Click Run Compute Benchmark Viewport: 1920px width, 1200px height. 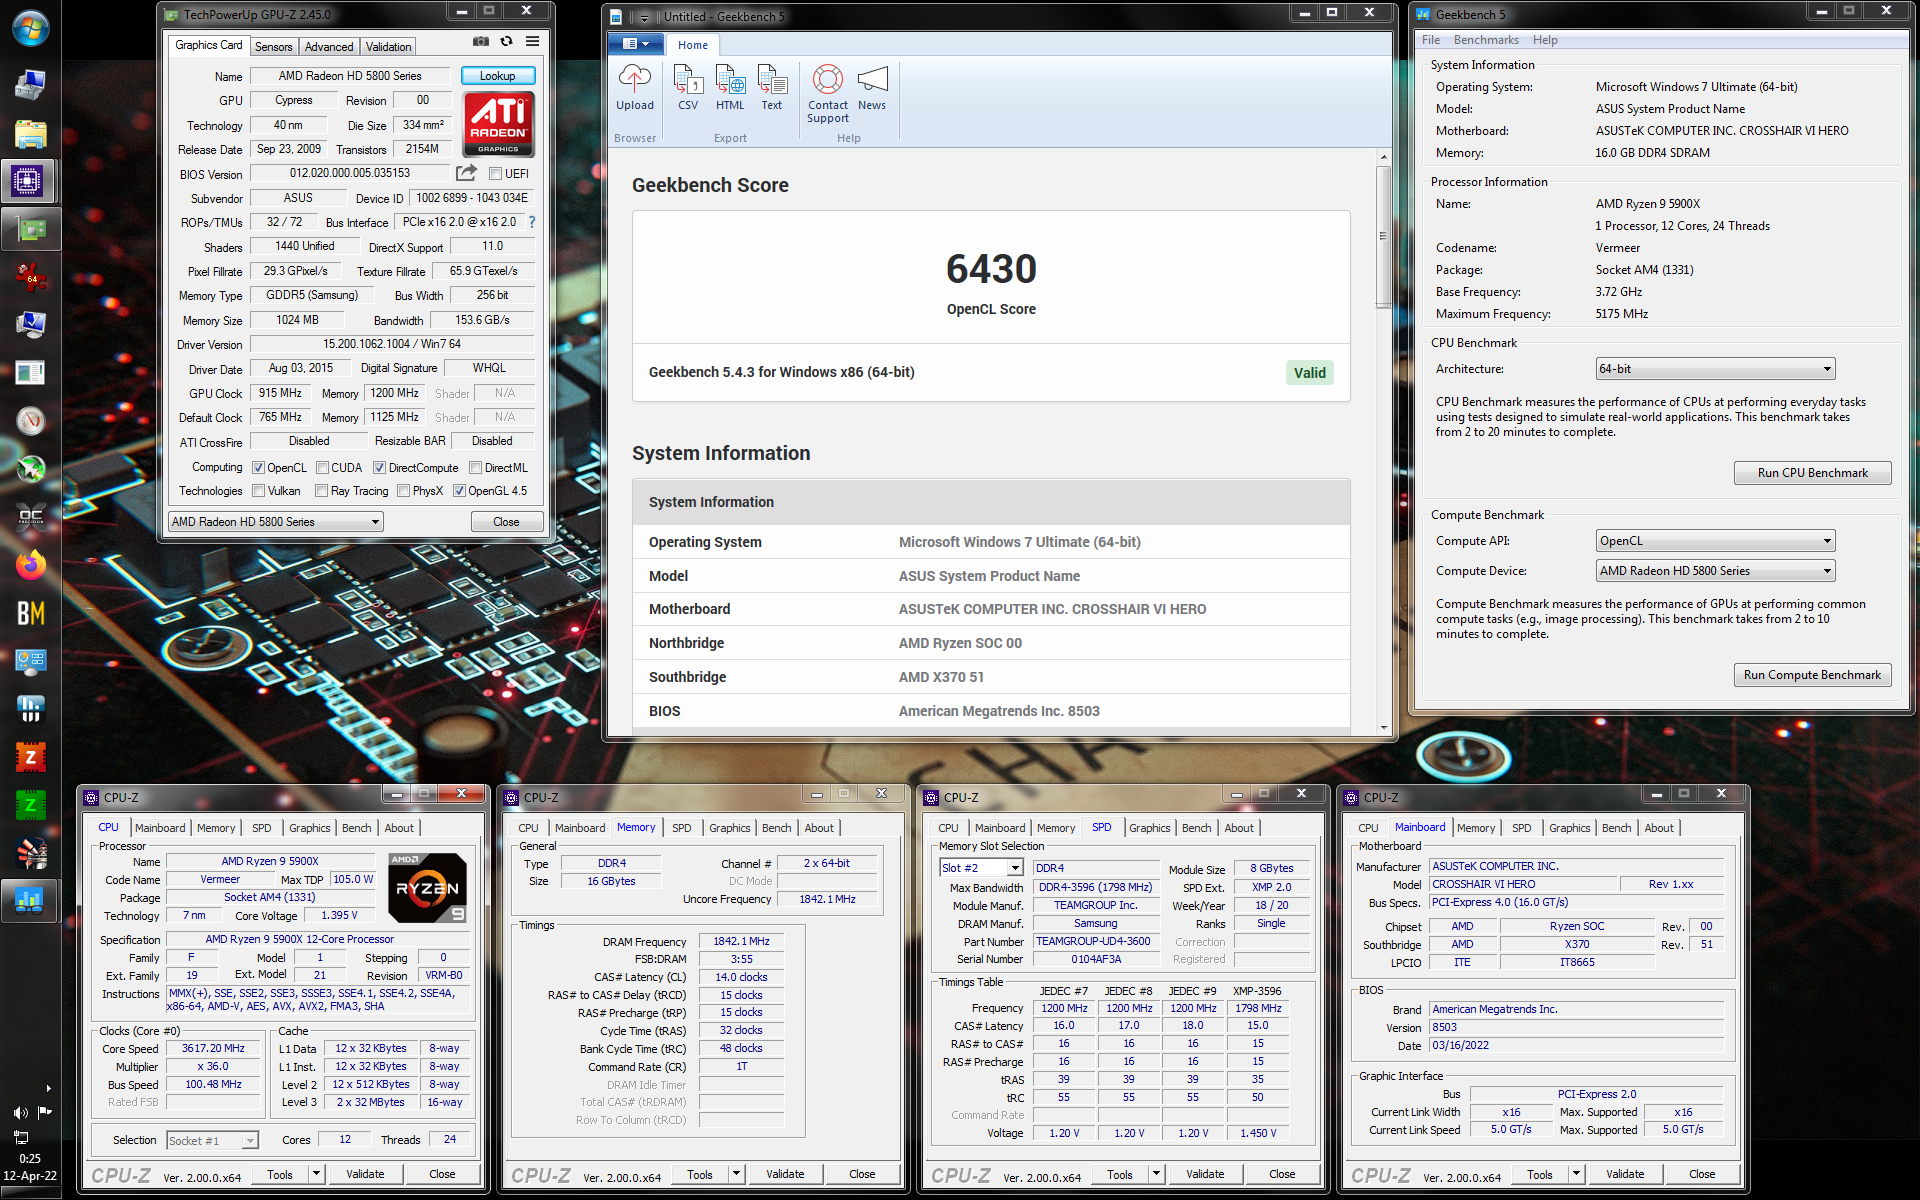click(x=1812, y=675)
